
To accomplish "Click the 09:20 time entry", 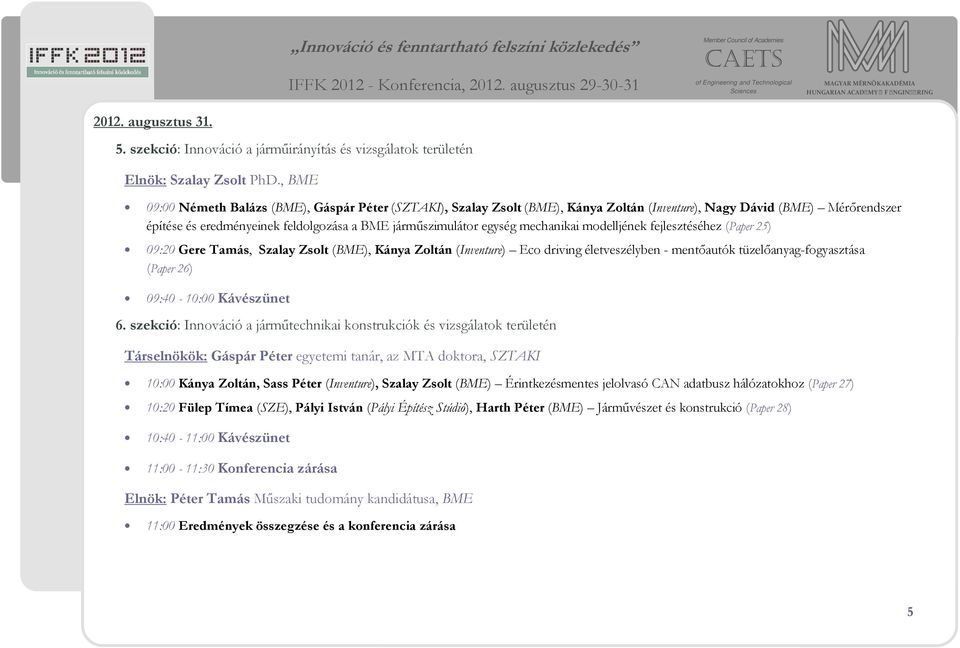I will click(x=160, y=250).
